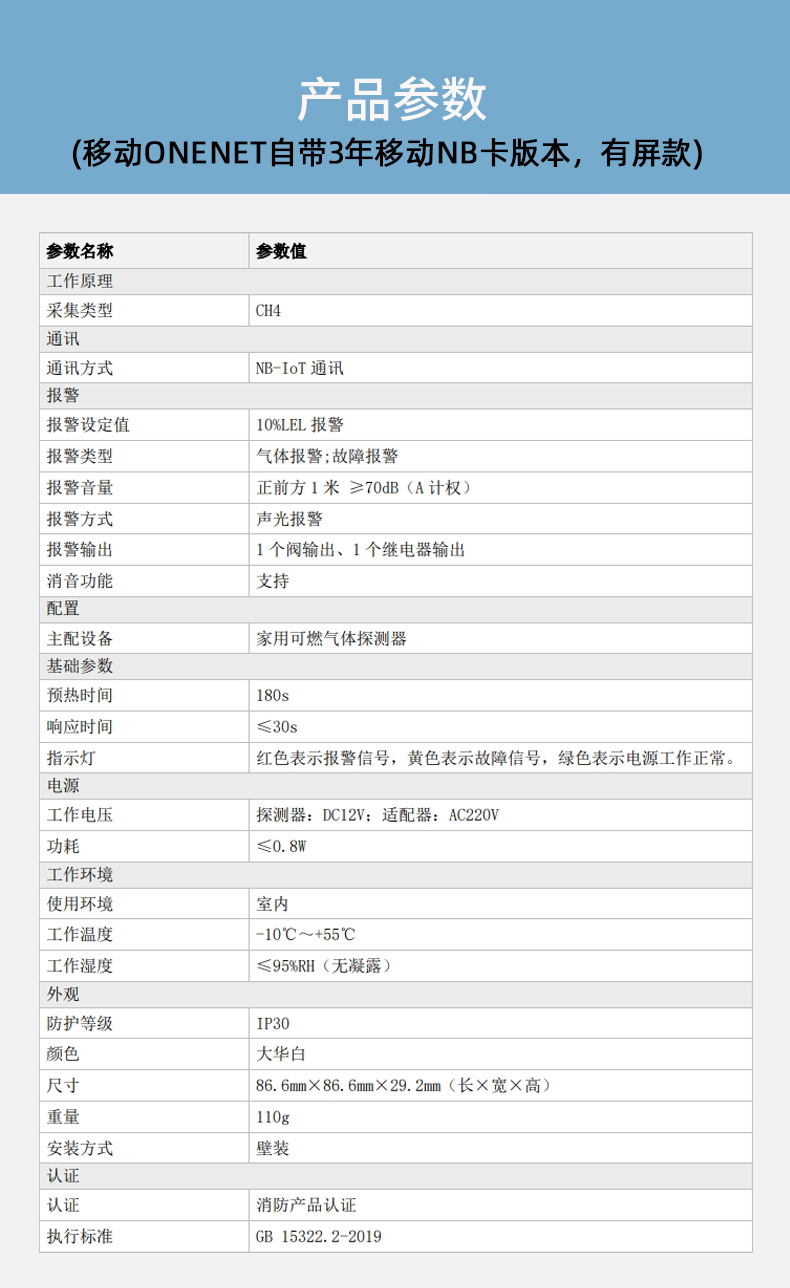The width and height of the screenshot is (790, 1288).
Task: Click the '主配设备' label
Action: pyautogui.click(x=80, y=638)
